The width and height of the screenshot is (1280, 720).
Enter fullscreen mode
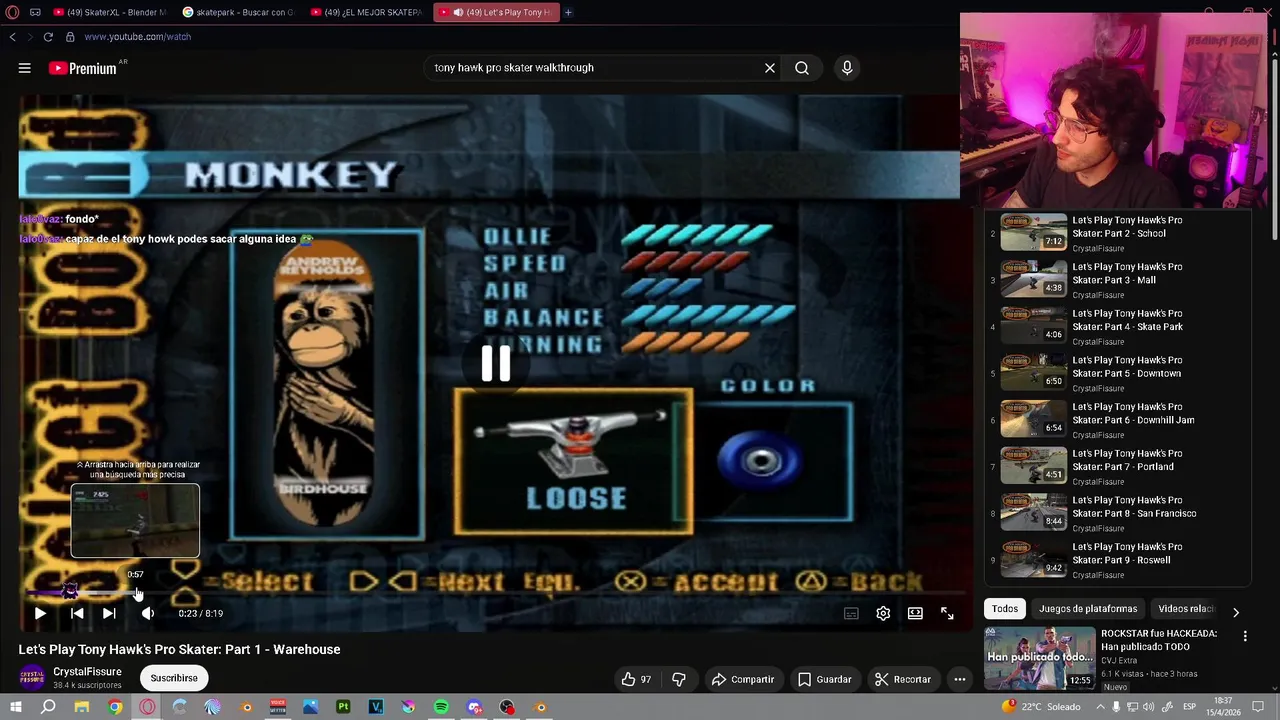(x=947, y=613)
